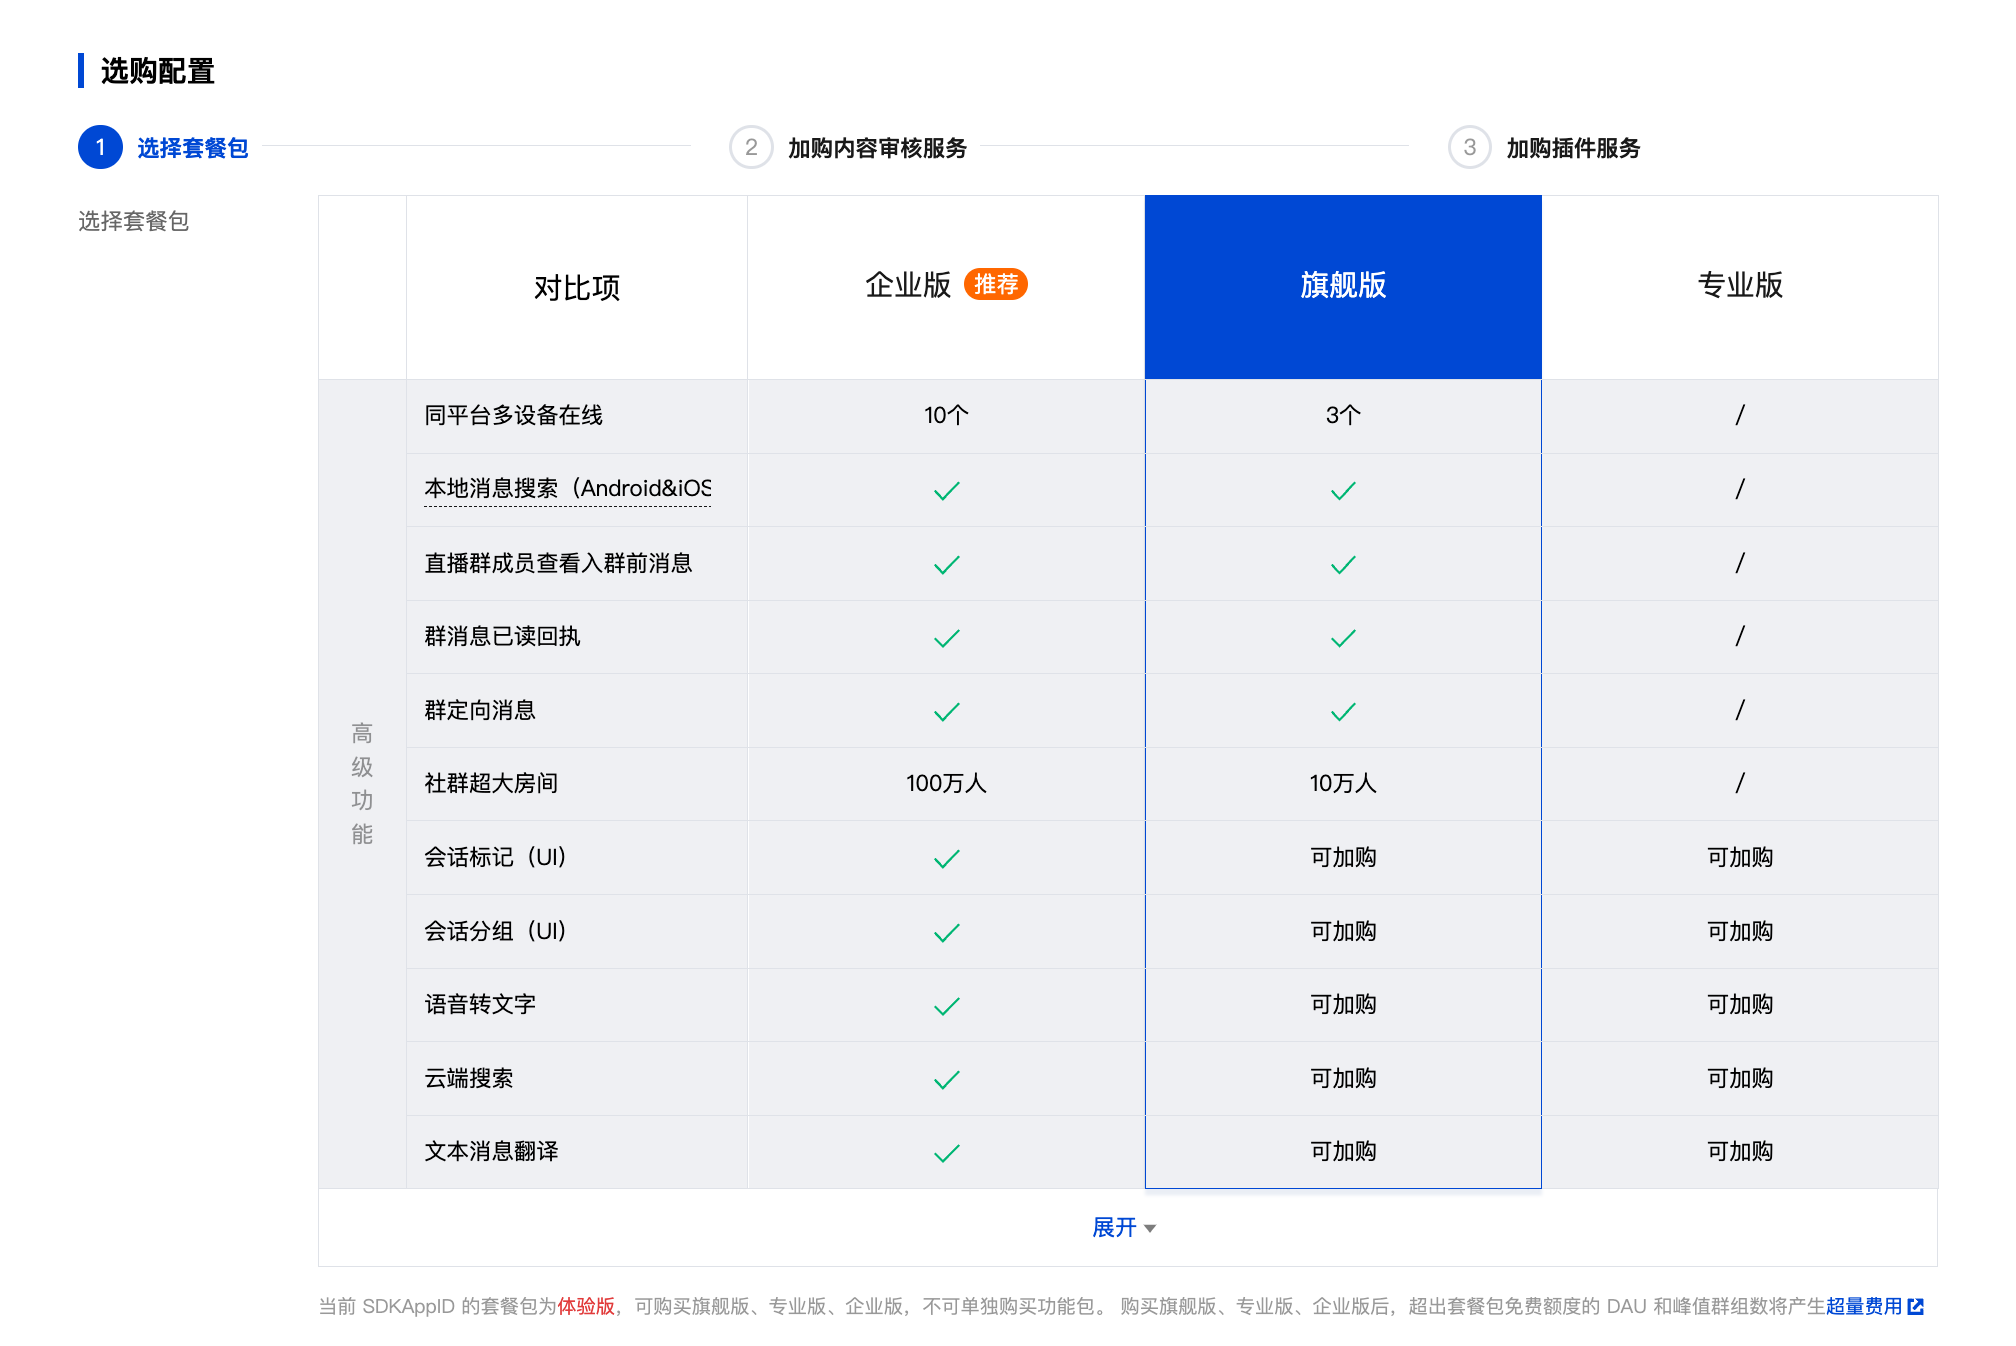Screen dimensions: 2016x1346
Task: Go to step 2 加购内容审核服务
Action: coord(849,148)
